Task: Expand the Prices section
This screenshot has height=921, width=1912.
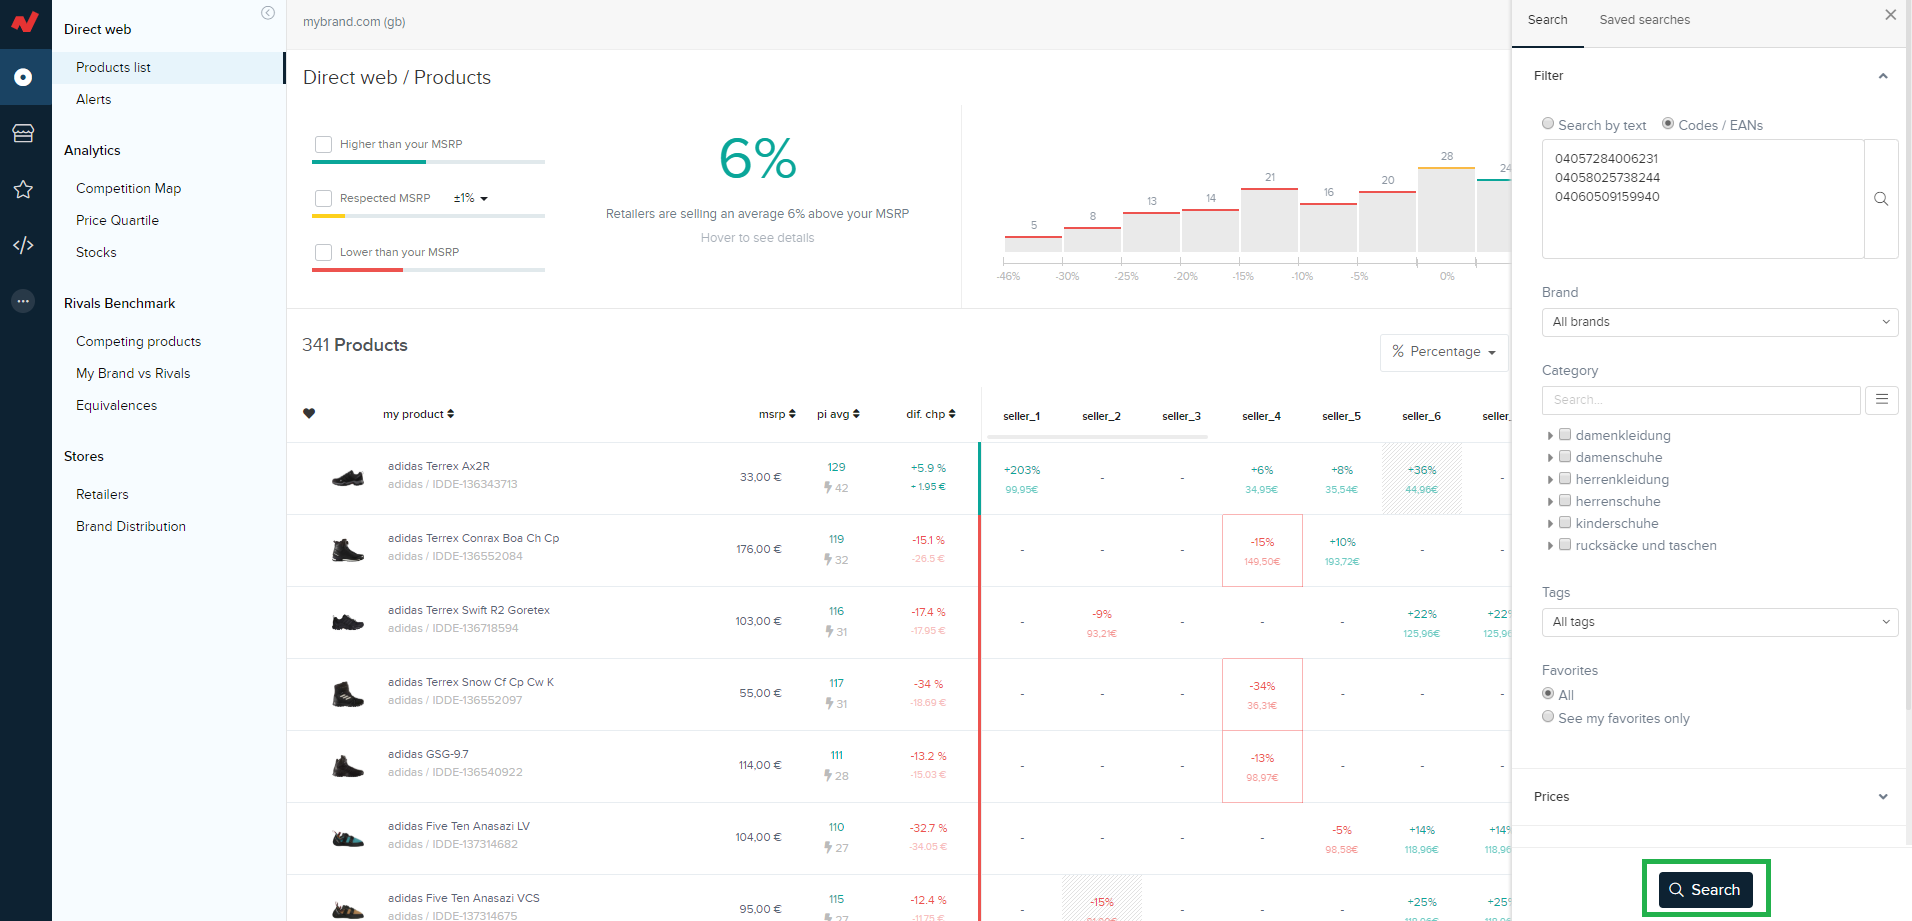Action: pyautogui.click(x=1883, y=797)
